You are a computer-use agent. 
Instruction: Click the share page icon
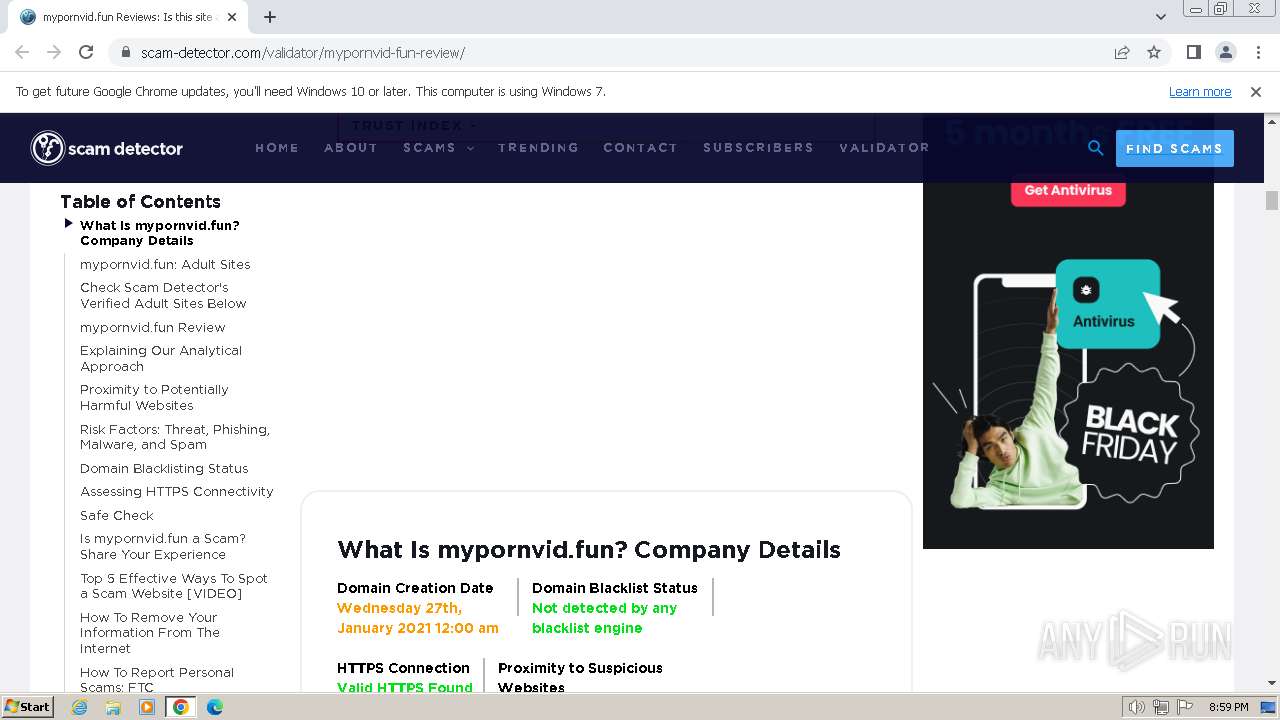click(x=1122, y=52)
